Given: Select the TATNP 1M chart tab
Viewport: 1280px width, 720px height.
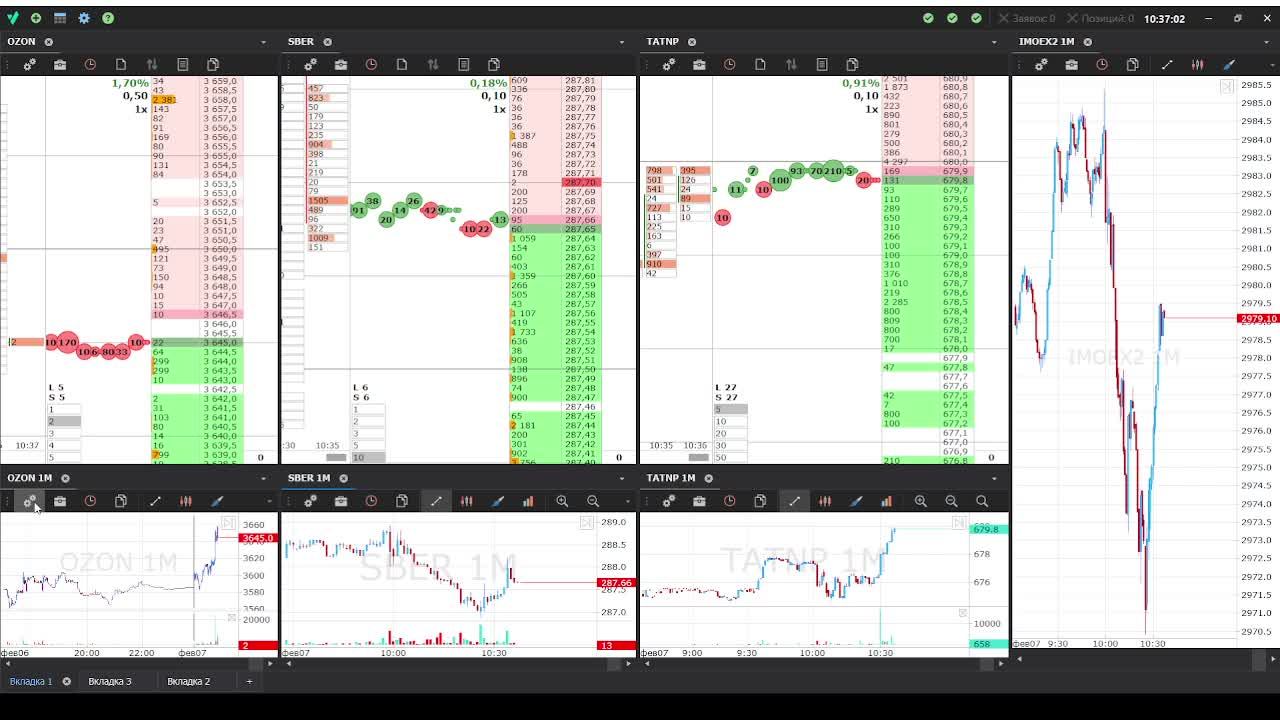Looking at the screenshot, I should tap(671, 478).
